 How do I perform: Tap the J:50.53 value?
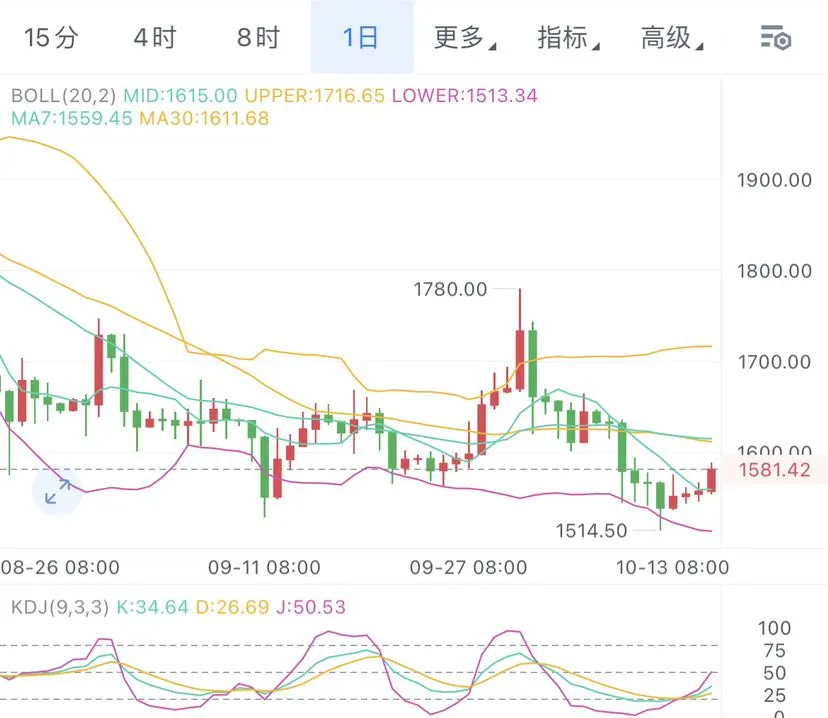click(311, 607)
